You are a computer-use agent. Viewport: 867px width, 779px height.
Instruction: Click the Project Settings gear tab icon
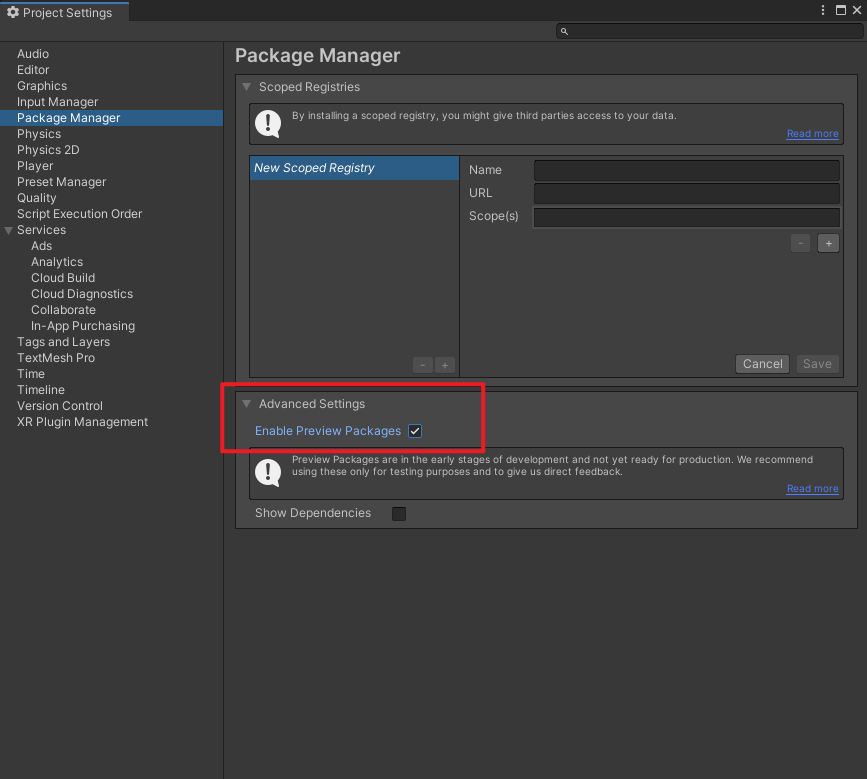click(x=13, y=12)
